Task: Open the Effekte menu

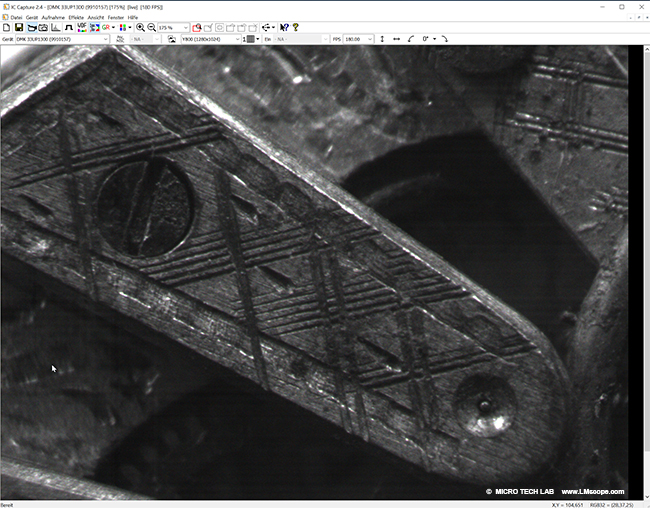Action: [x=76, y=18]
